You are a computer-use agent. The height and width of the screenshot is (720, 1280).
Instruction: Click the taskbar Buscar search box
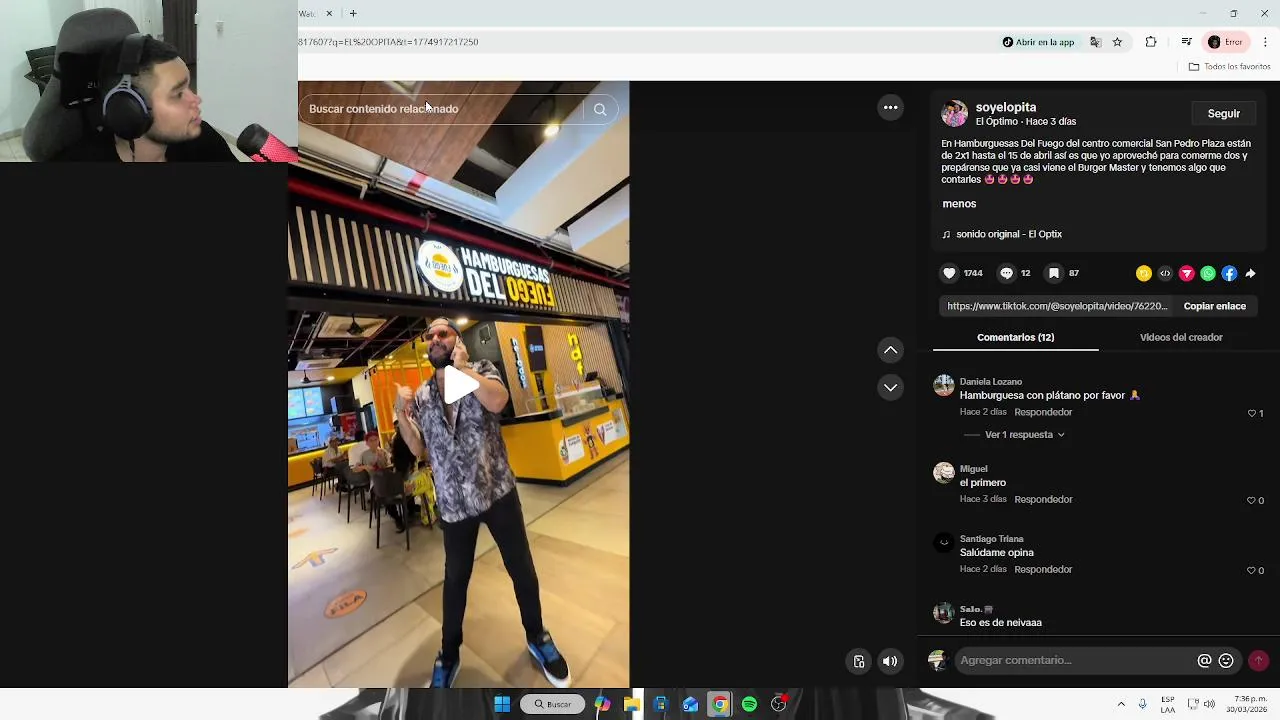coord(552,704)
